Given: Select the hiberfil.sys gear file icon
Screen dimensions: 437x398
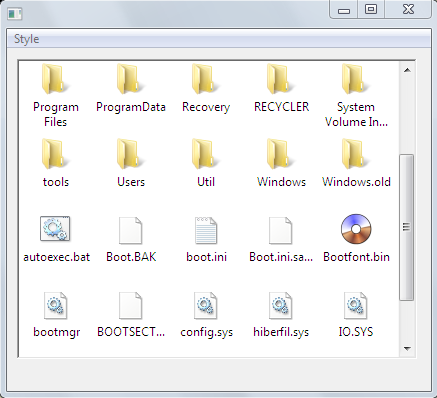Looking at the screenshot, I should click(x=280, y=305).
